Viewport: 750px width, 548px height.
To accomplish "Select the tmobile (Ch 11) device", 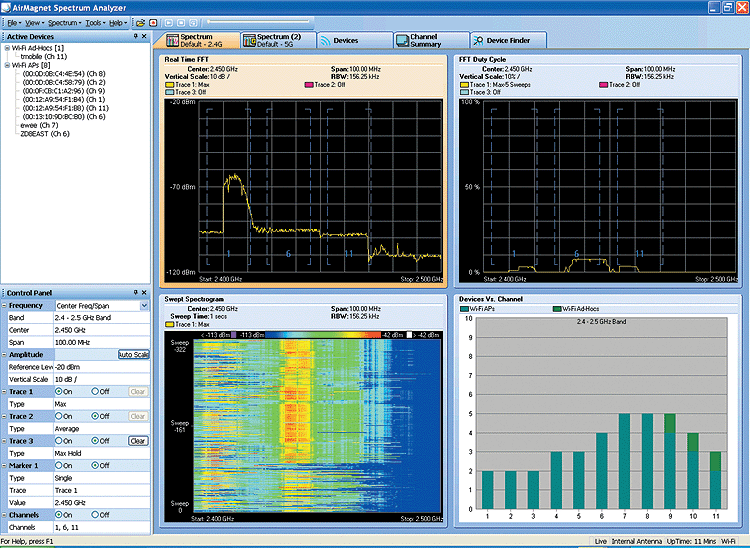I will pyautogui.click(x=44, y=56).
